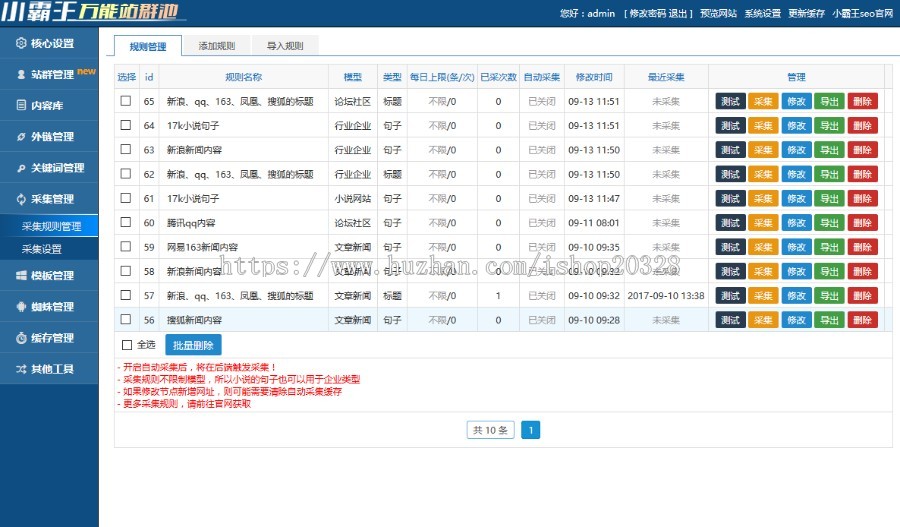Viewport: 900px width, 527px height.
Task: Click rule name 网易163新闻内容
Action: click(x=202, y=247)
